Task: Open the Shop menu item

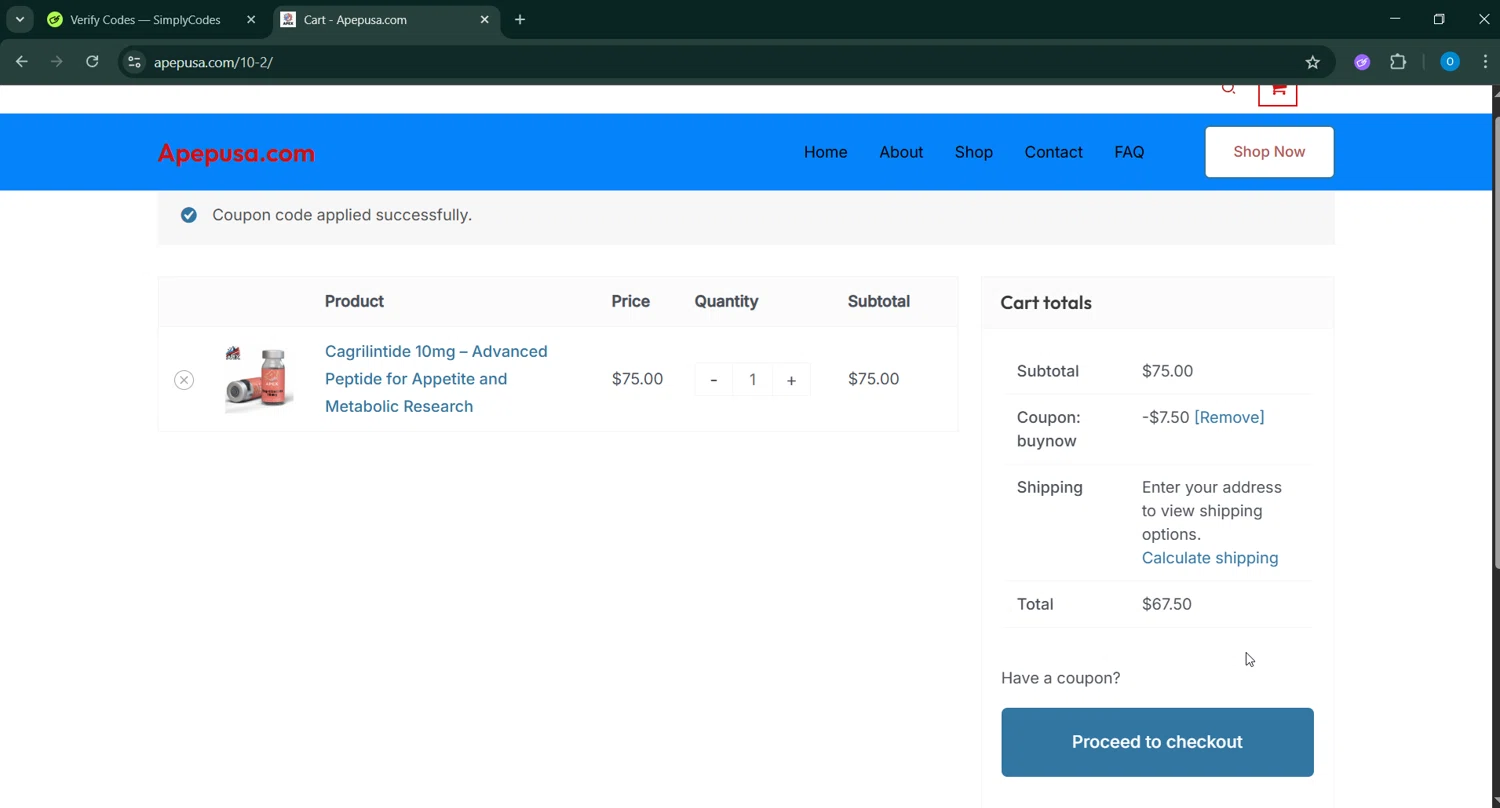Action: 973,152
